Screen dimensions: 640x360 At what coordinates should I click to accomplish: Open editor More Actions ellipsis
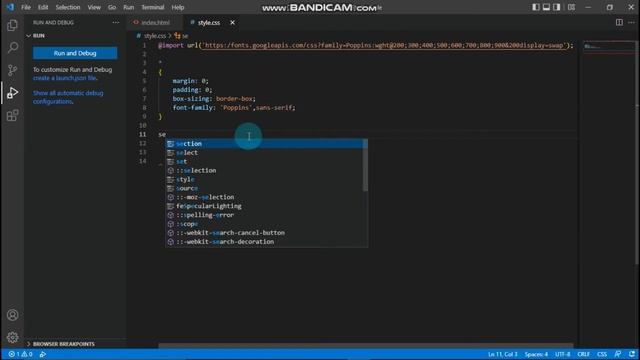coord(631,22)
